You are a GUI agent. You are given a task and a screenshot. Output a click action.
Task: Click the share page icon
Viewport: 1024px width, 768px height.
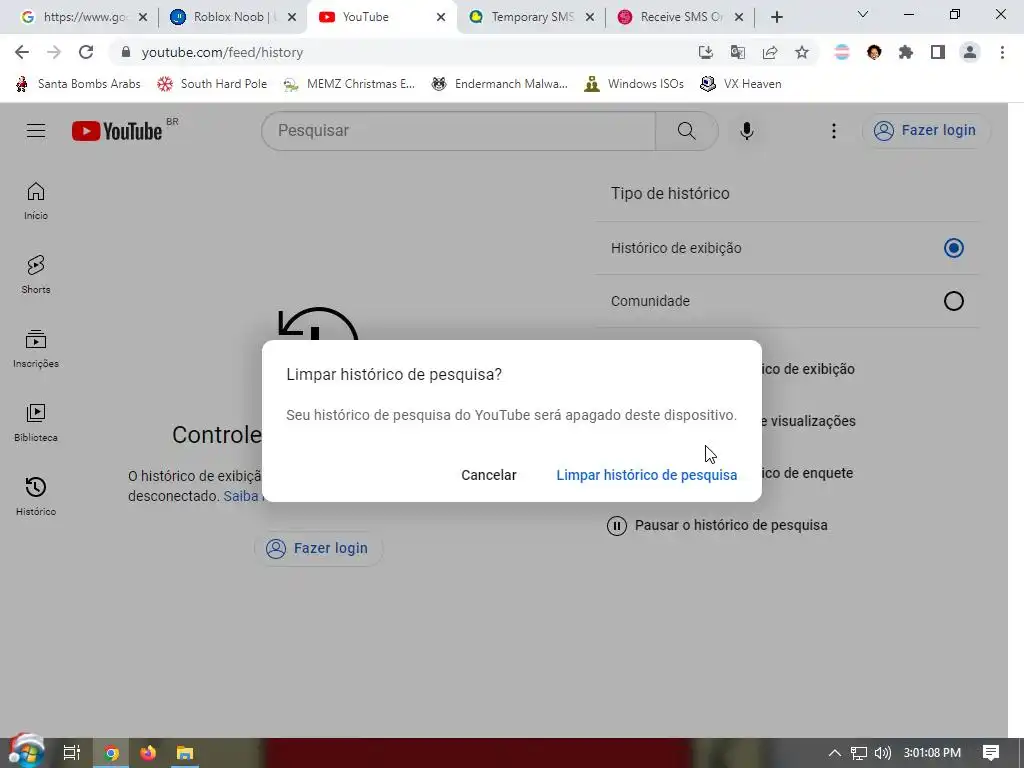pyautogui.click(x=770, y=52)
